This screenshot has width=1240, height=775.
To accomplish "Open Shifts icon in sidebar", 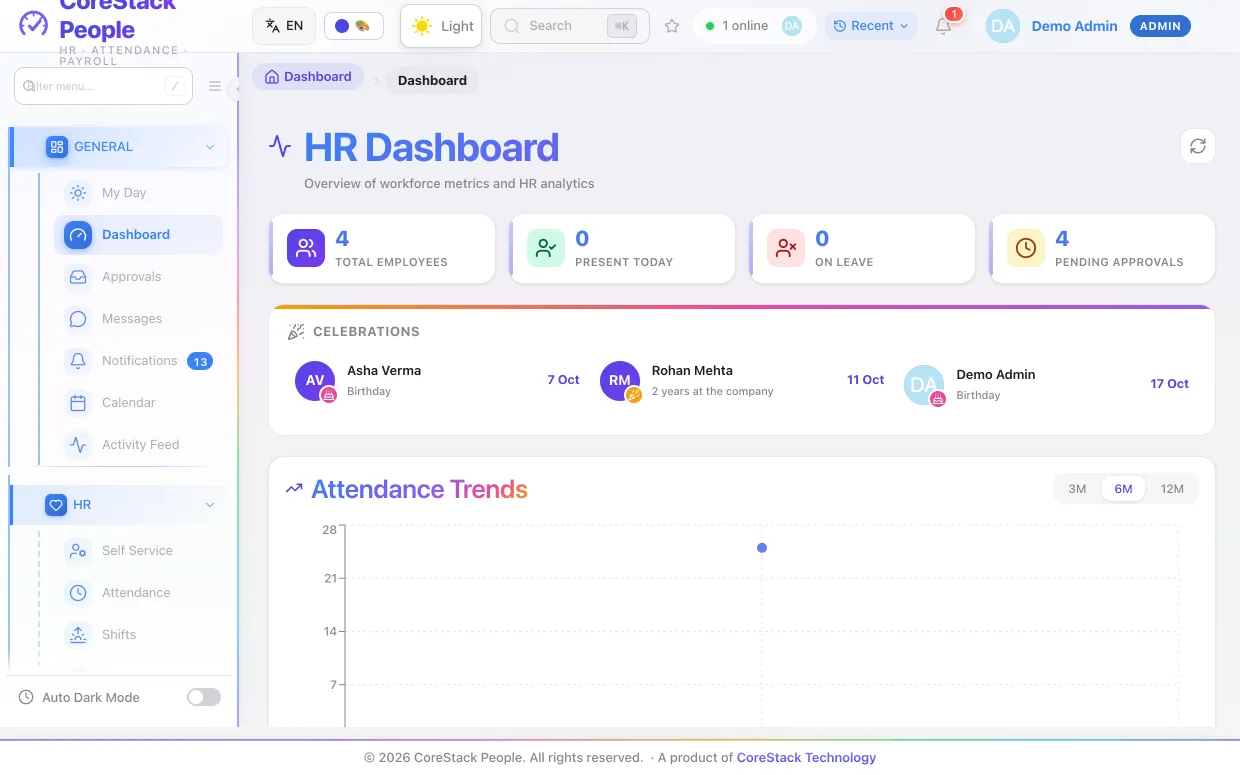I will [x=78, y=635].
